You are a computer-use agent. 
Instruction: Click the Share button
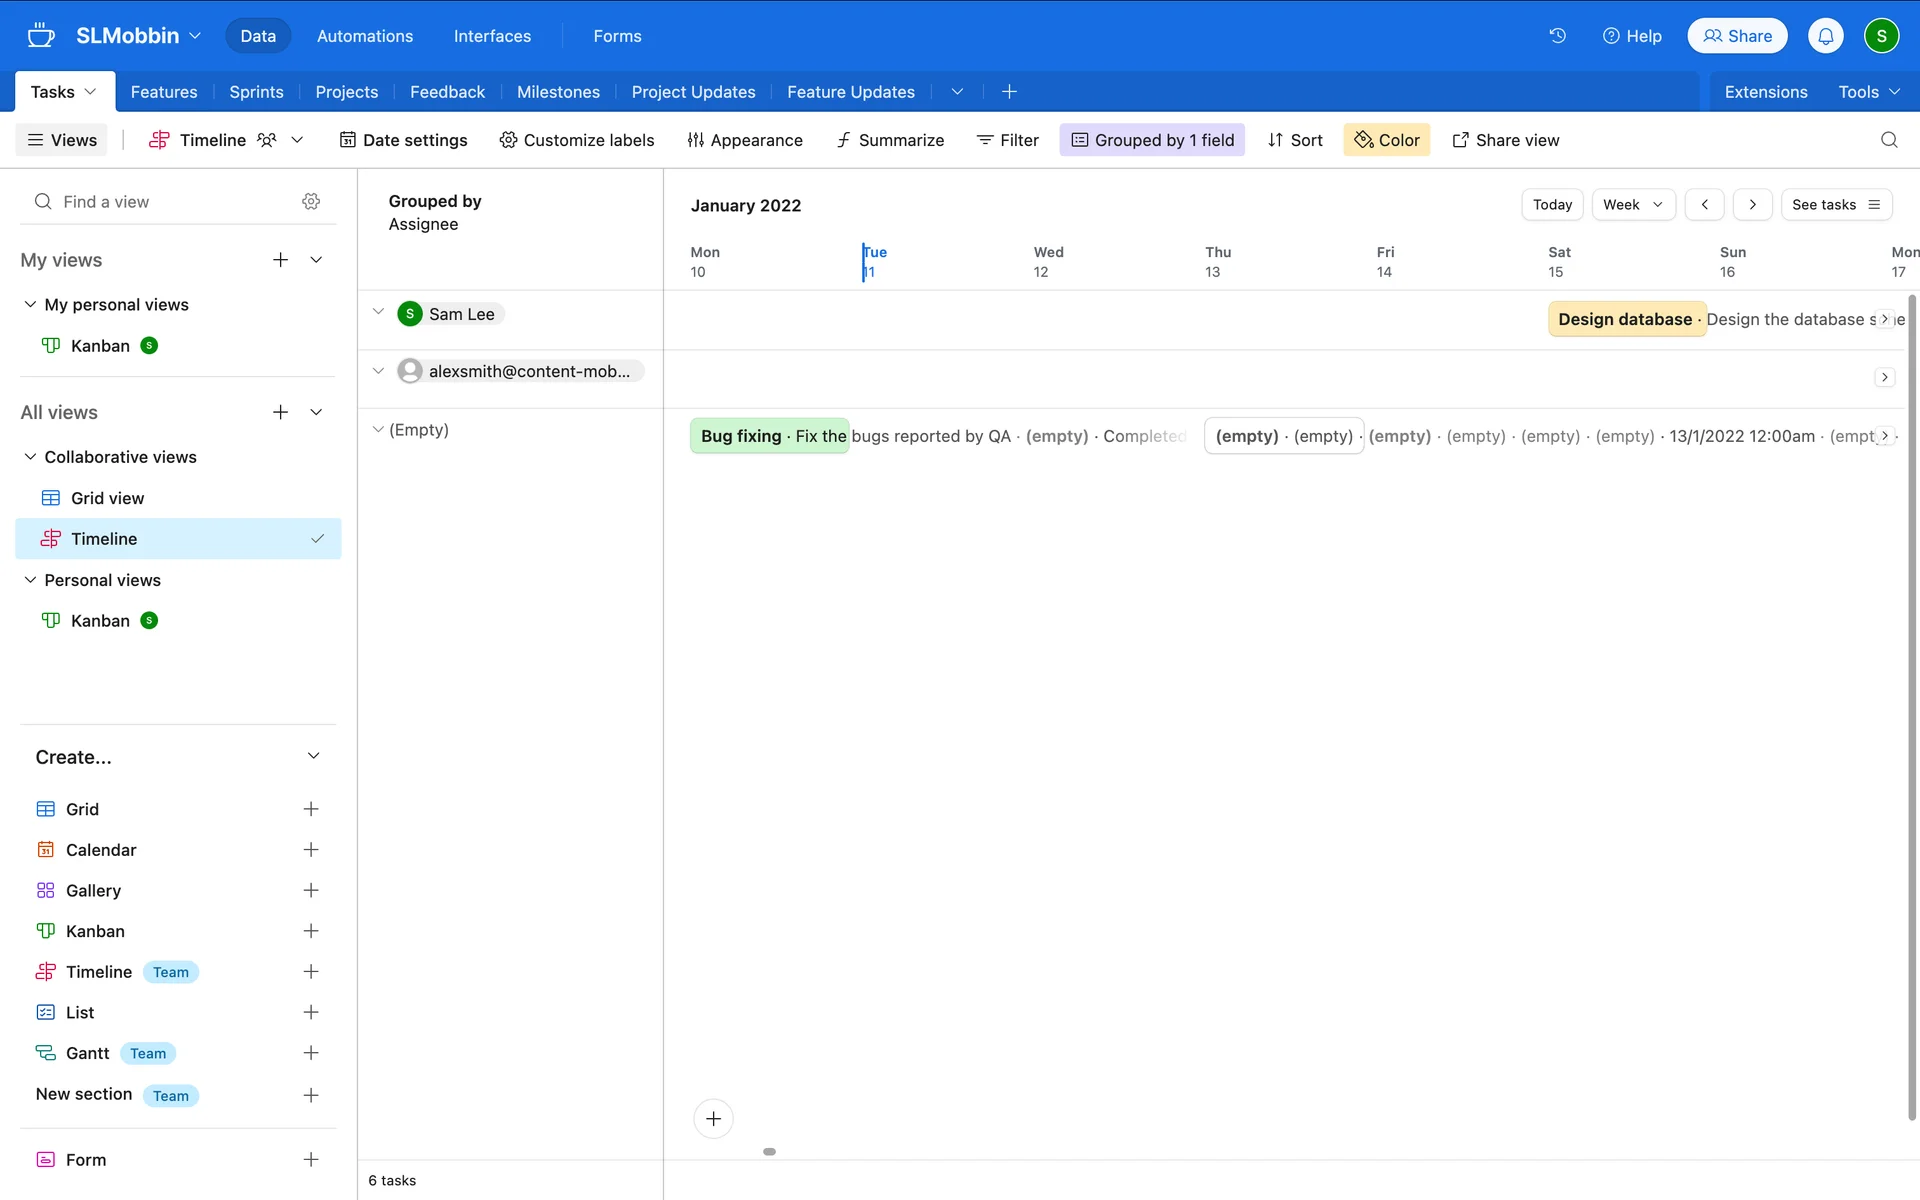[1737, 36]
